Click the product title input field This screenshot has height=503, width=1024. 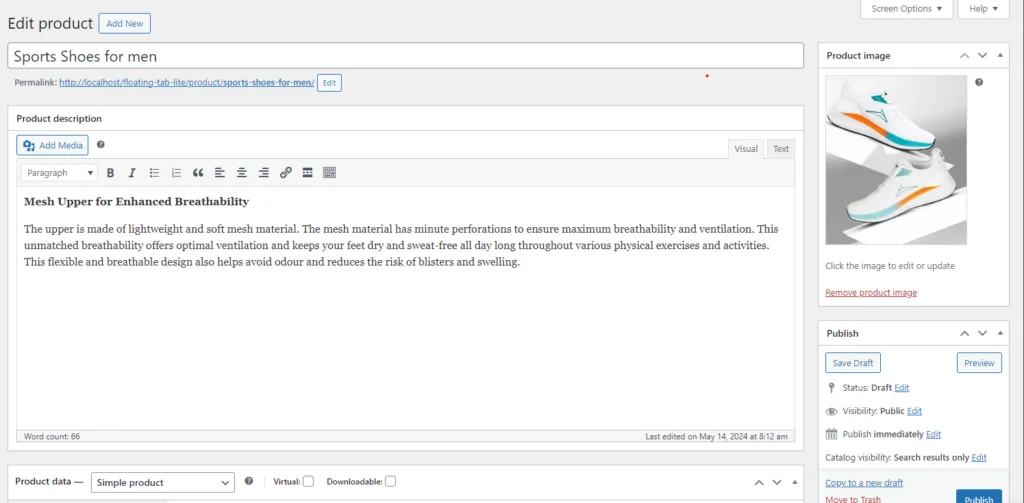pos(405,56)
